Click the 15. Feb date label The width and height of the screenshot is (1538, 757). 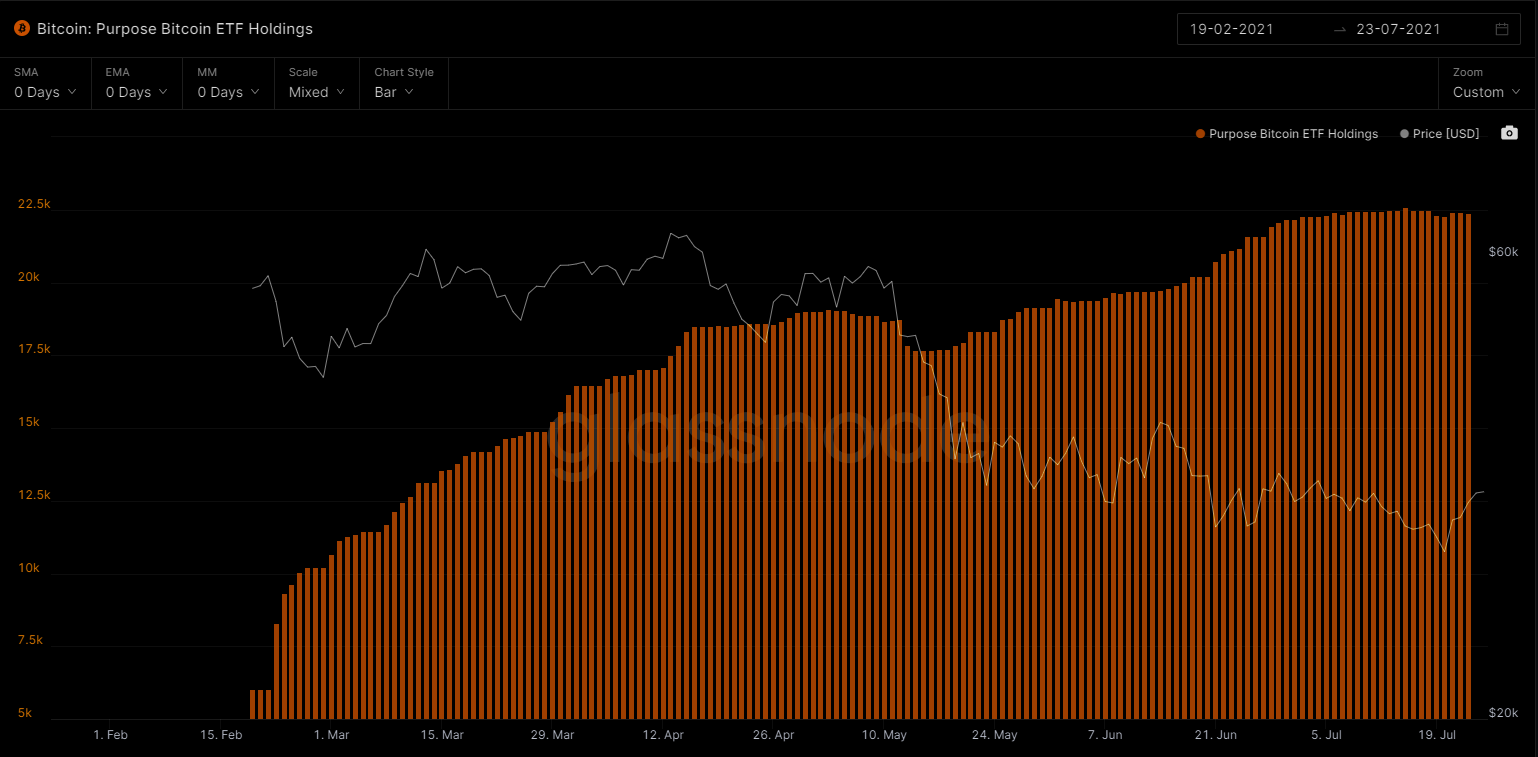point(221,735)
